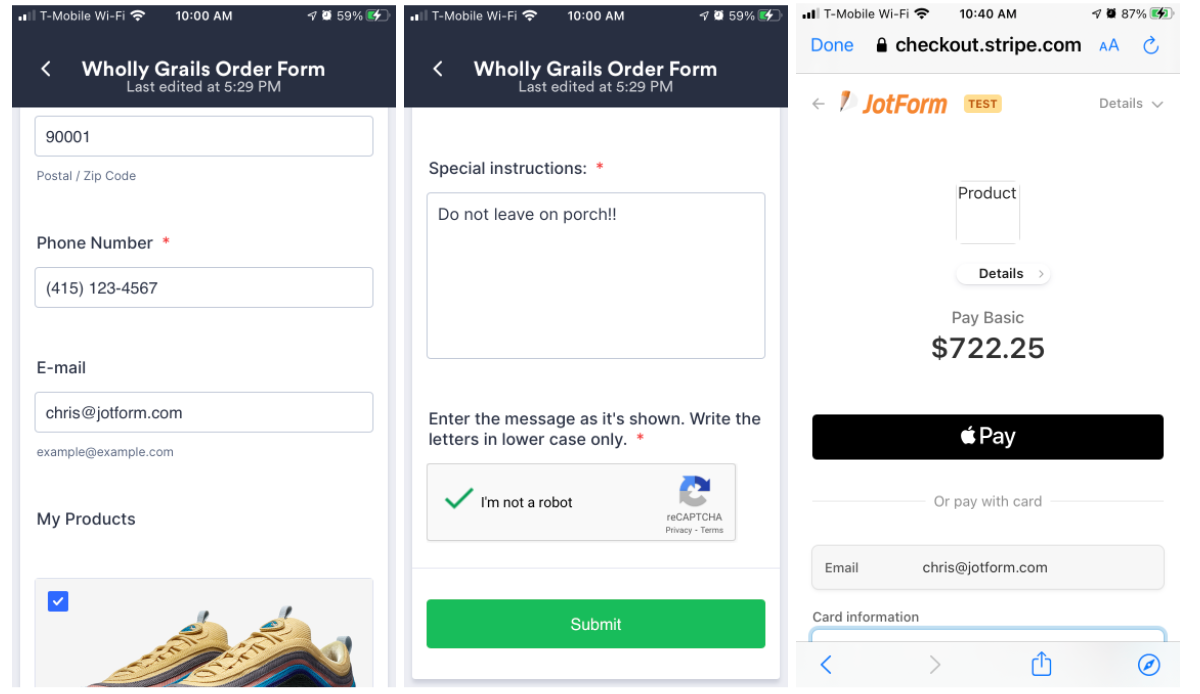Expand the Details dropdown at top right
Image resolution: width=1200 pixels, height=694 pixels.
pos(1131,104)
